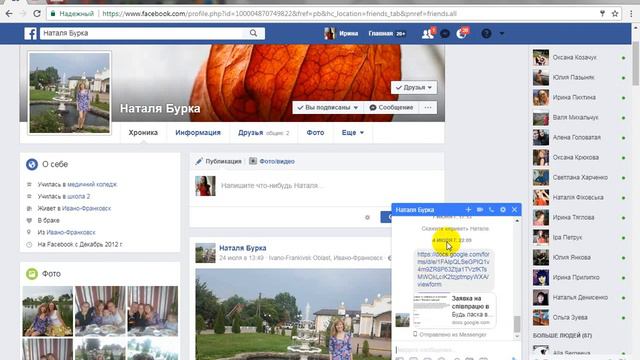
Task: Switch to the Информация tab
Action: tap(198, 133)
